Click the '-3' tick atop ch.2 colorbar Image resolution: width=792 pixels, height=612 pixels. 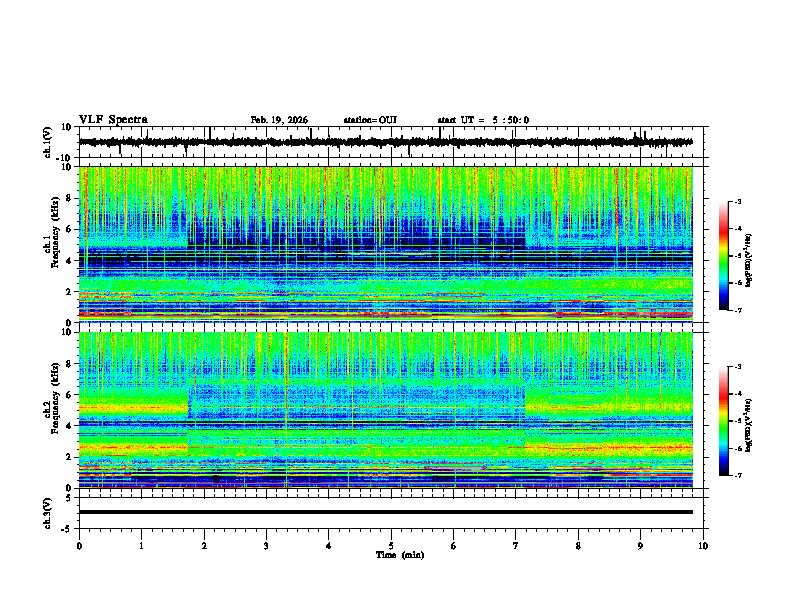pyautogui.click(x=737, y=367)
